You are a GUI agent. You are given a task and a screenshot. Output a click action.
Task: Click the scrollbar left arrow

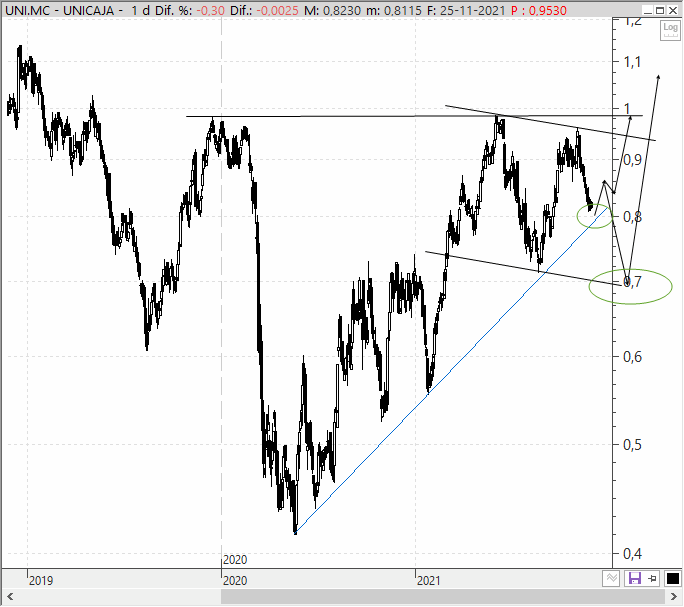pos(10,597)
